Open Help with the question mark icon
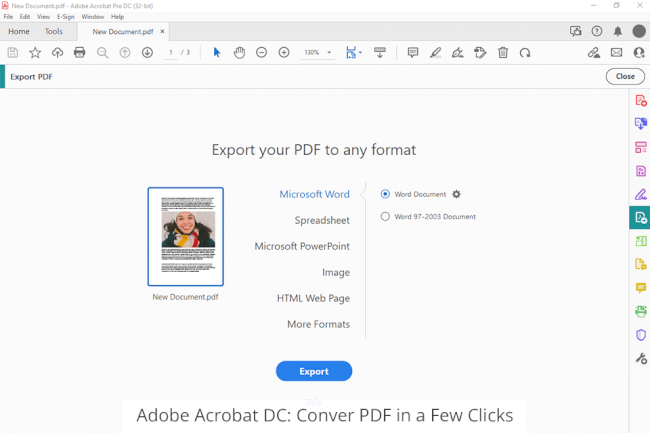 (x=597, y=31)
